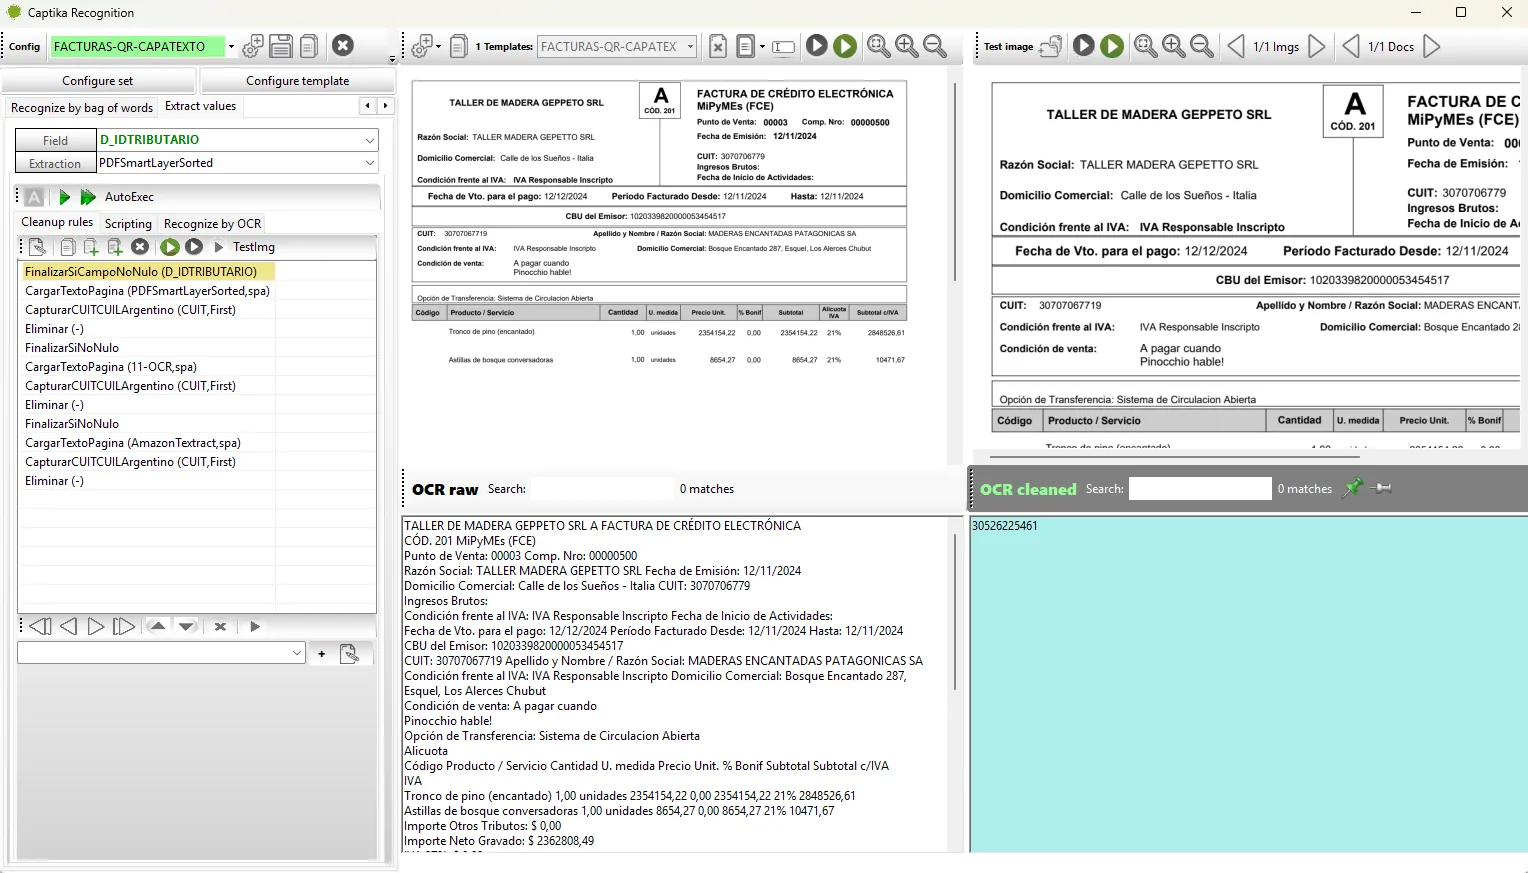
Task: Toggle the green pin in the OCR cleaned bar
Action: (x=1353, y=488)
